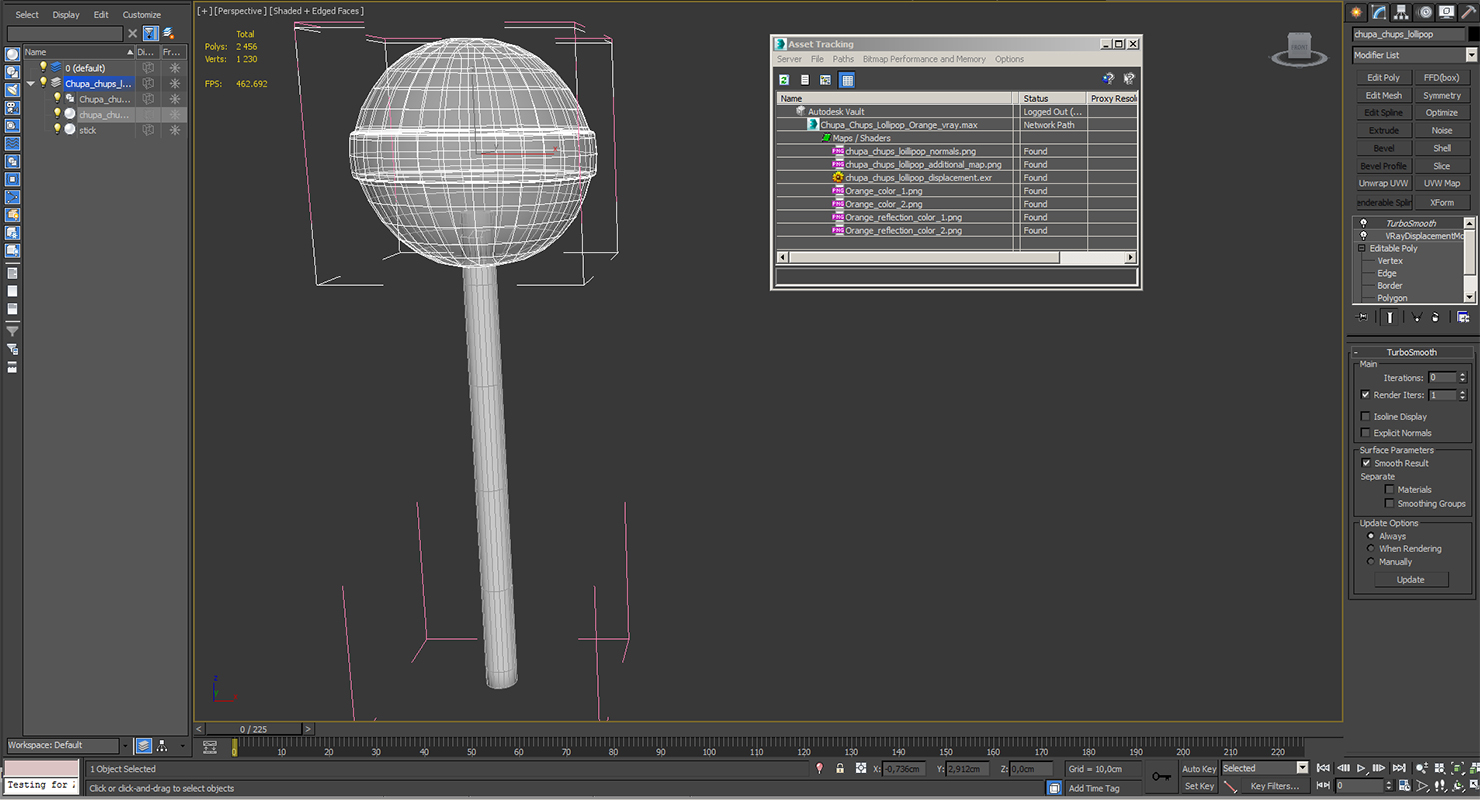1480x800 pixels.
Task: Click Make Unique icon under stack
Action: (x=1416, y=317)
